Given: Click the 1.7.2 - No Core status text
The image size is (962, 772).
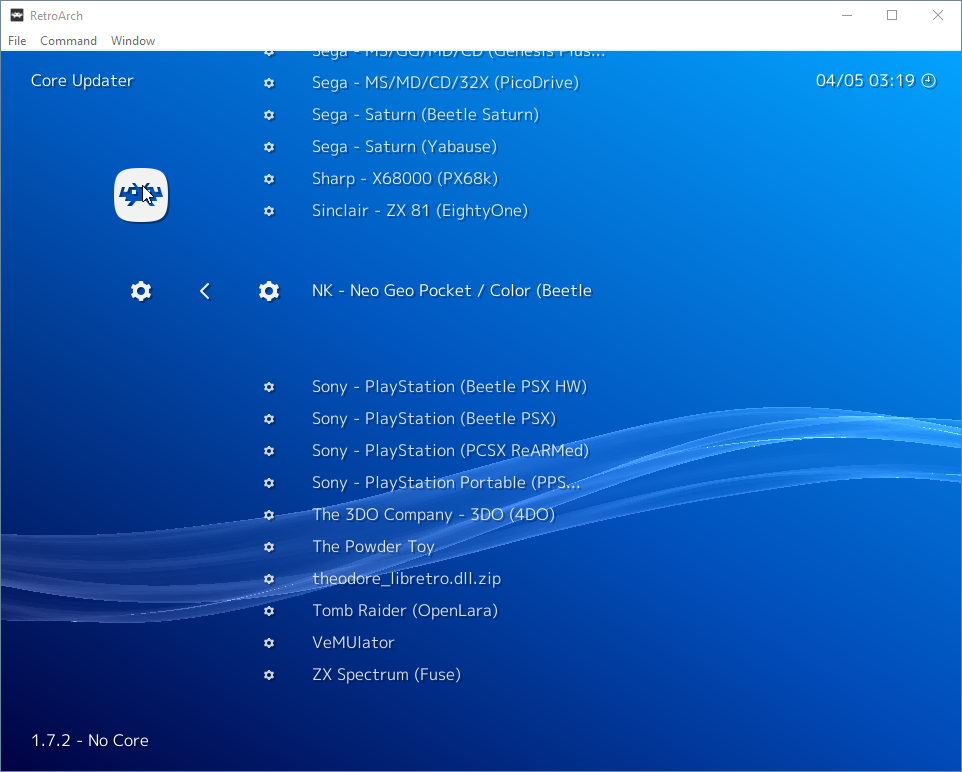Looking at the screenshot, I should (90, 740).
